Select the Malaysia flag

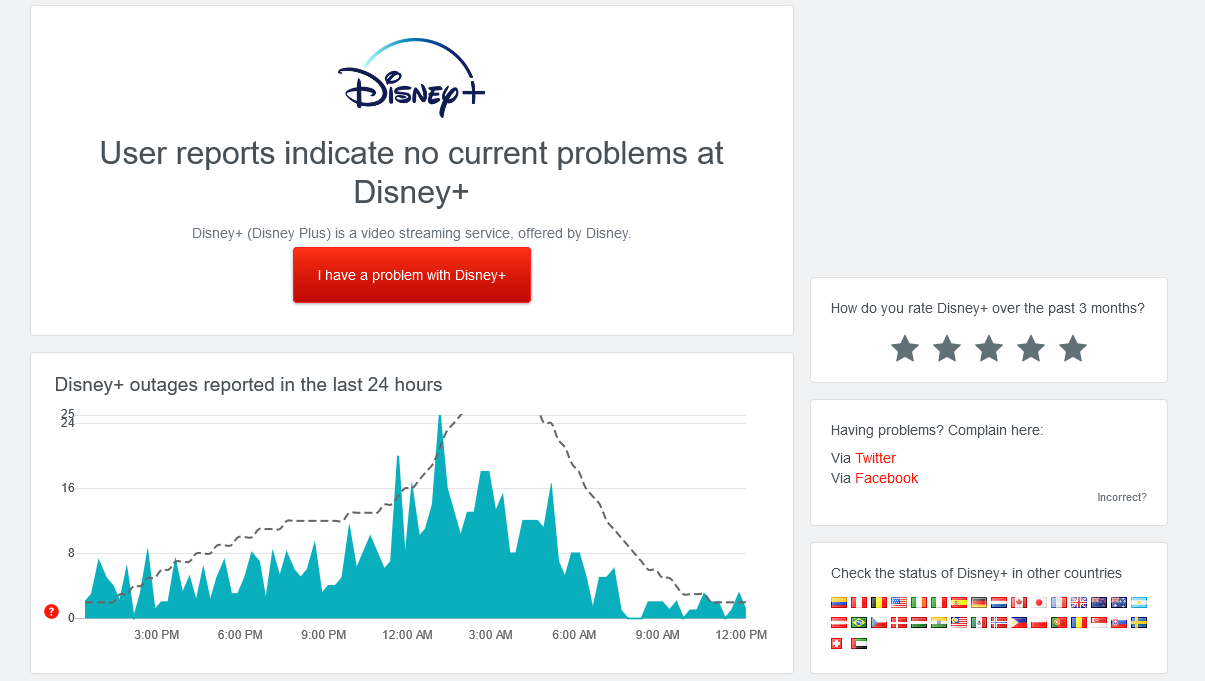click(959, 622)
